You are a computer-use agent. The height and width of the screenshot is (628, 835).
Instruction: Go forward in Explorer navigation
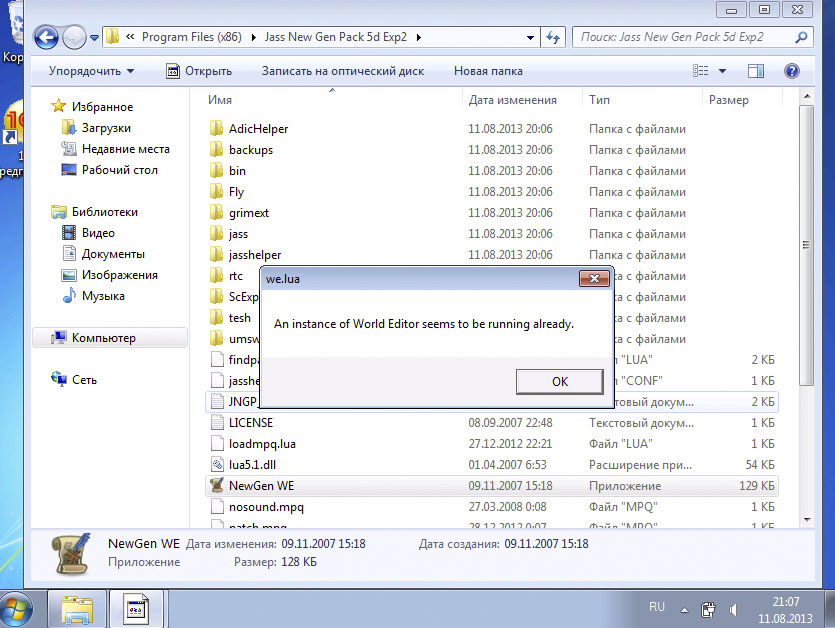click(74, 37)
